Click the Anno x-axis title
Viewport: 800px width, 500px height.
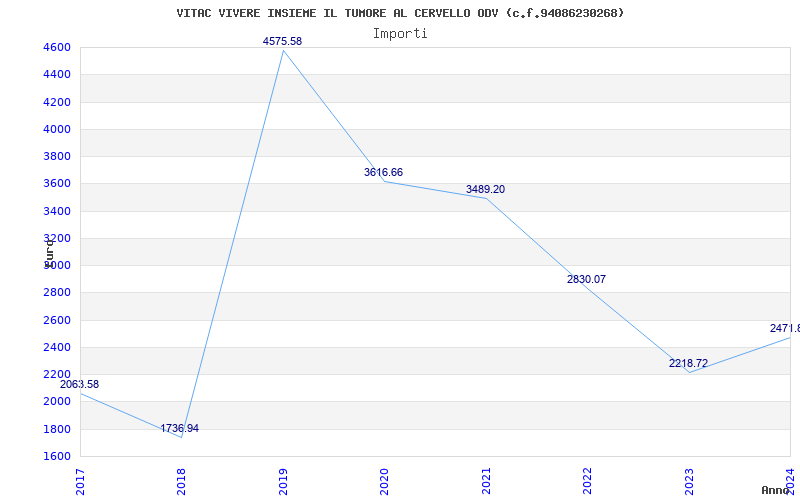click(776, 490)
